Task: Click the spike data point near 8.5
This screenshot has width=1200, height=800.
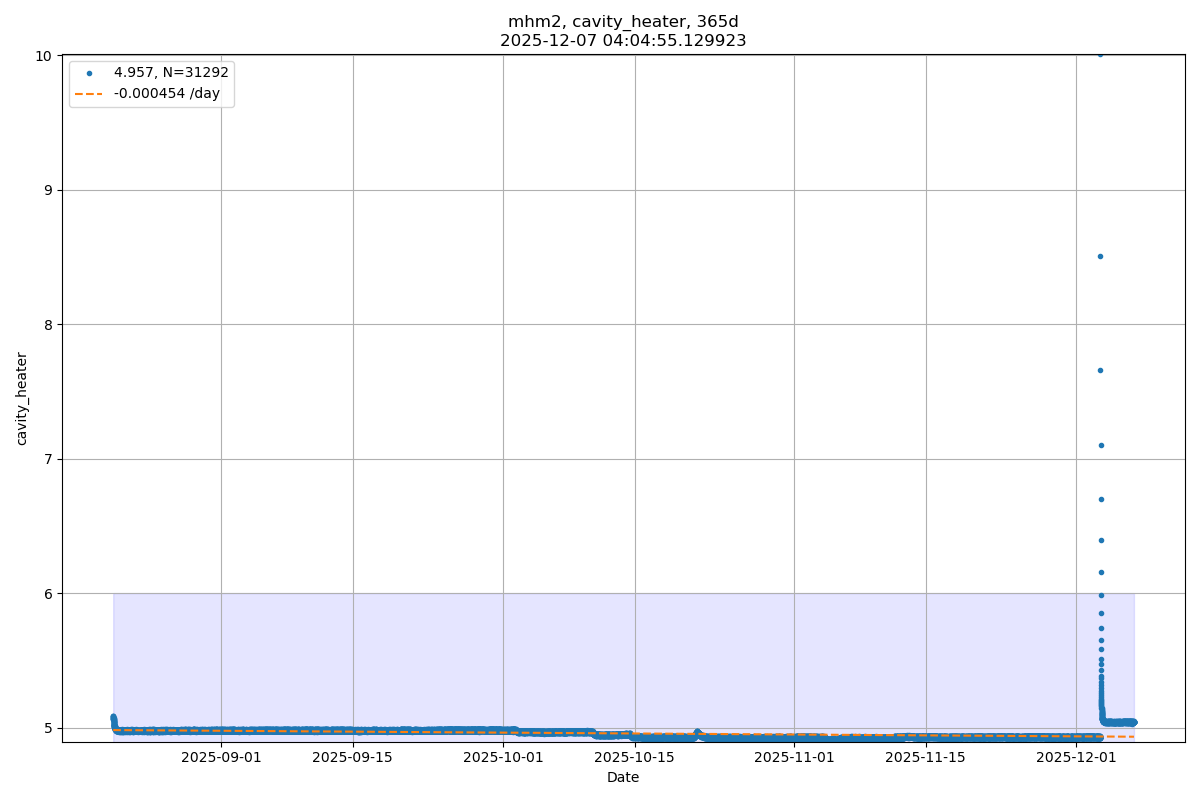Action: (x=1100, y=256)
